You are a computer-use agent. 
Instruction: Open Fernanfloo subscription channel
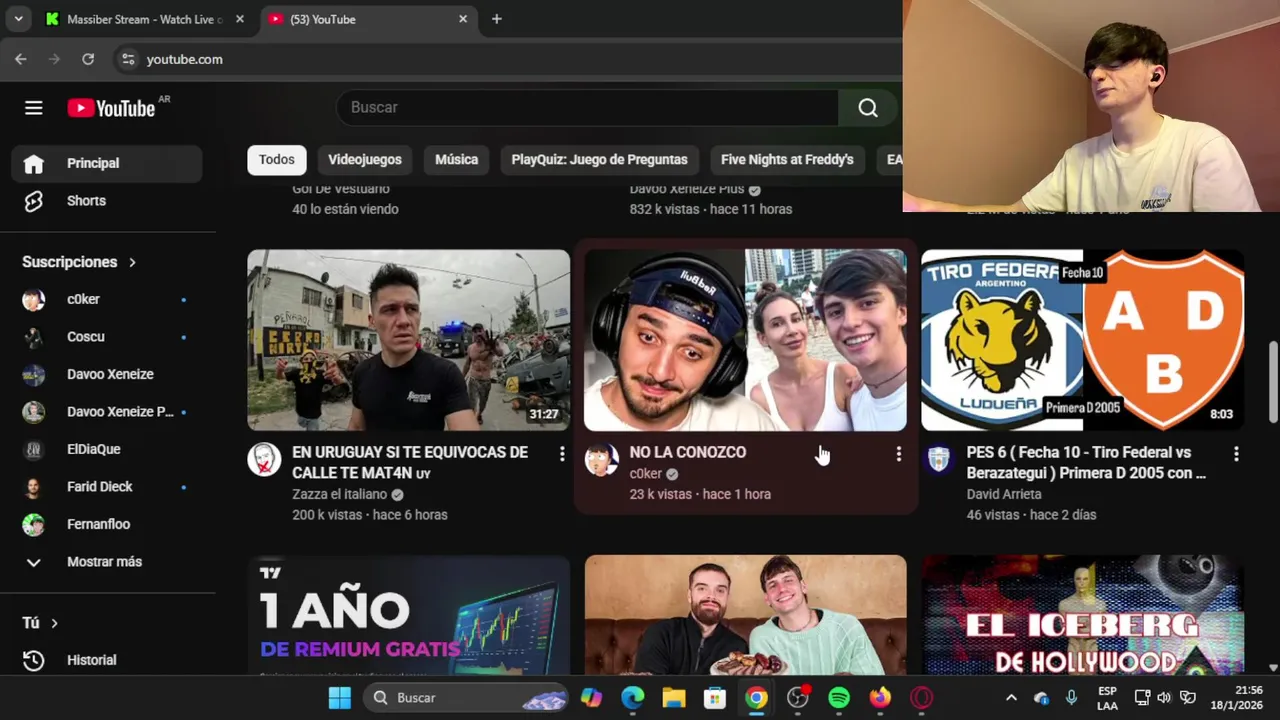tap(107, 524)
